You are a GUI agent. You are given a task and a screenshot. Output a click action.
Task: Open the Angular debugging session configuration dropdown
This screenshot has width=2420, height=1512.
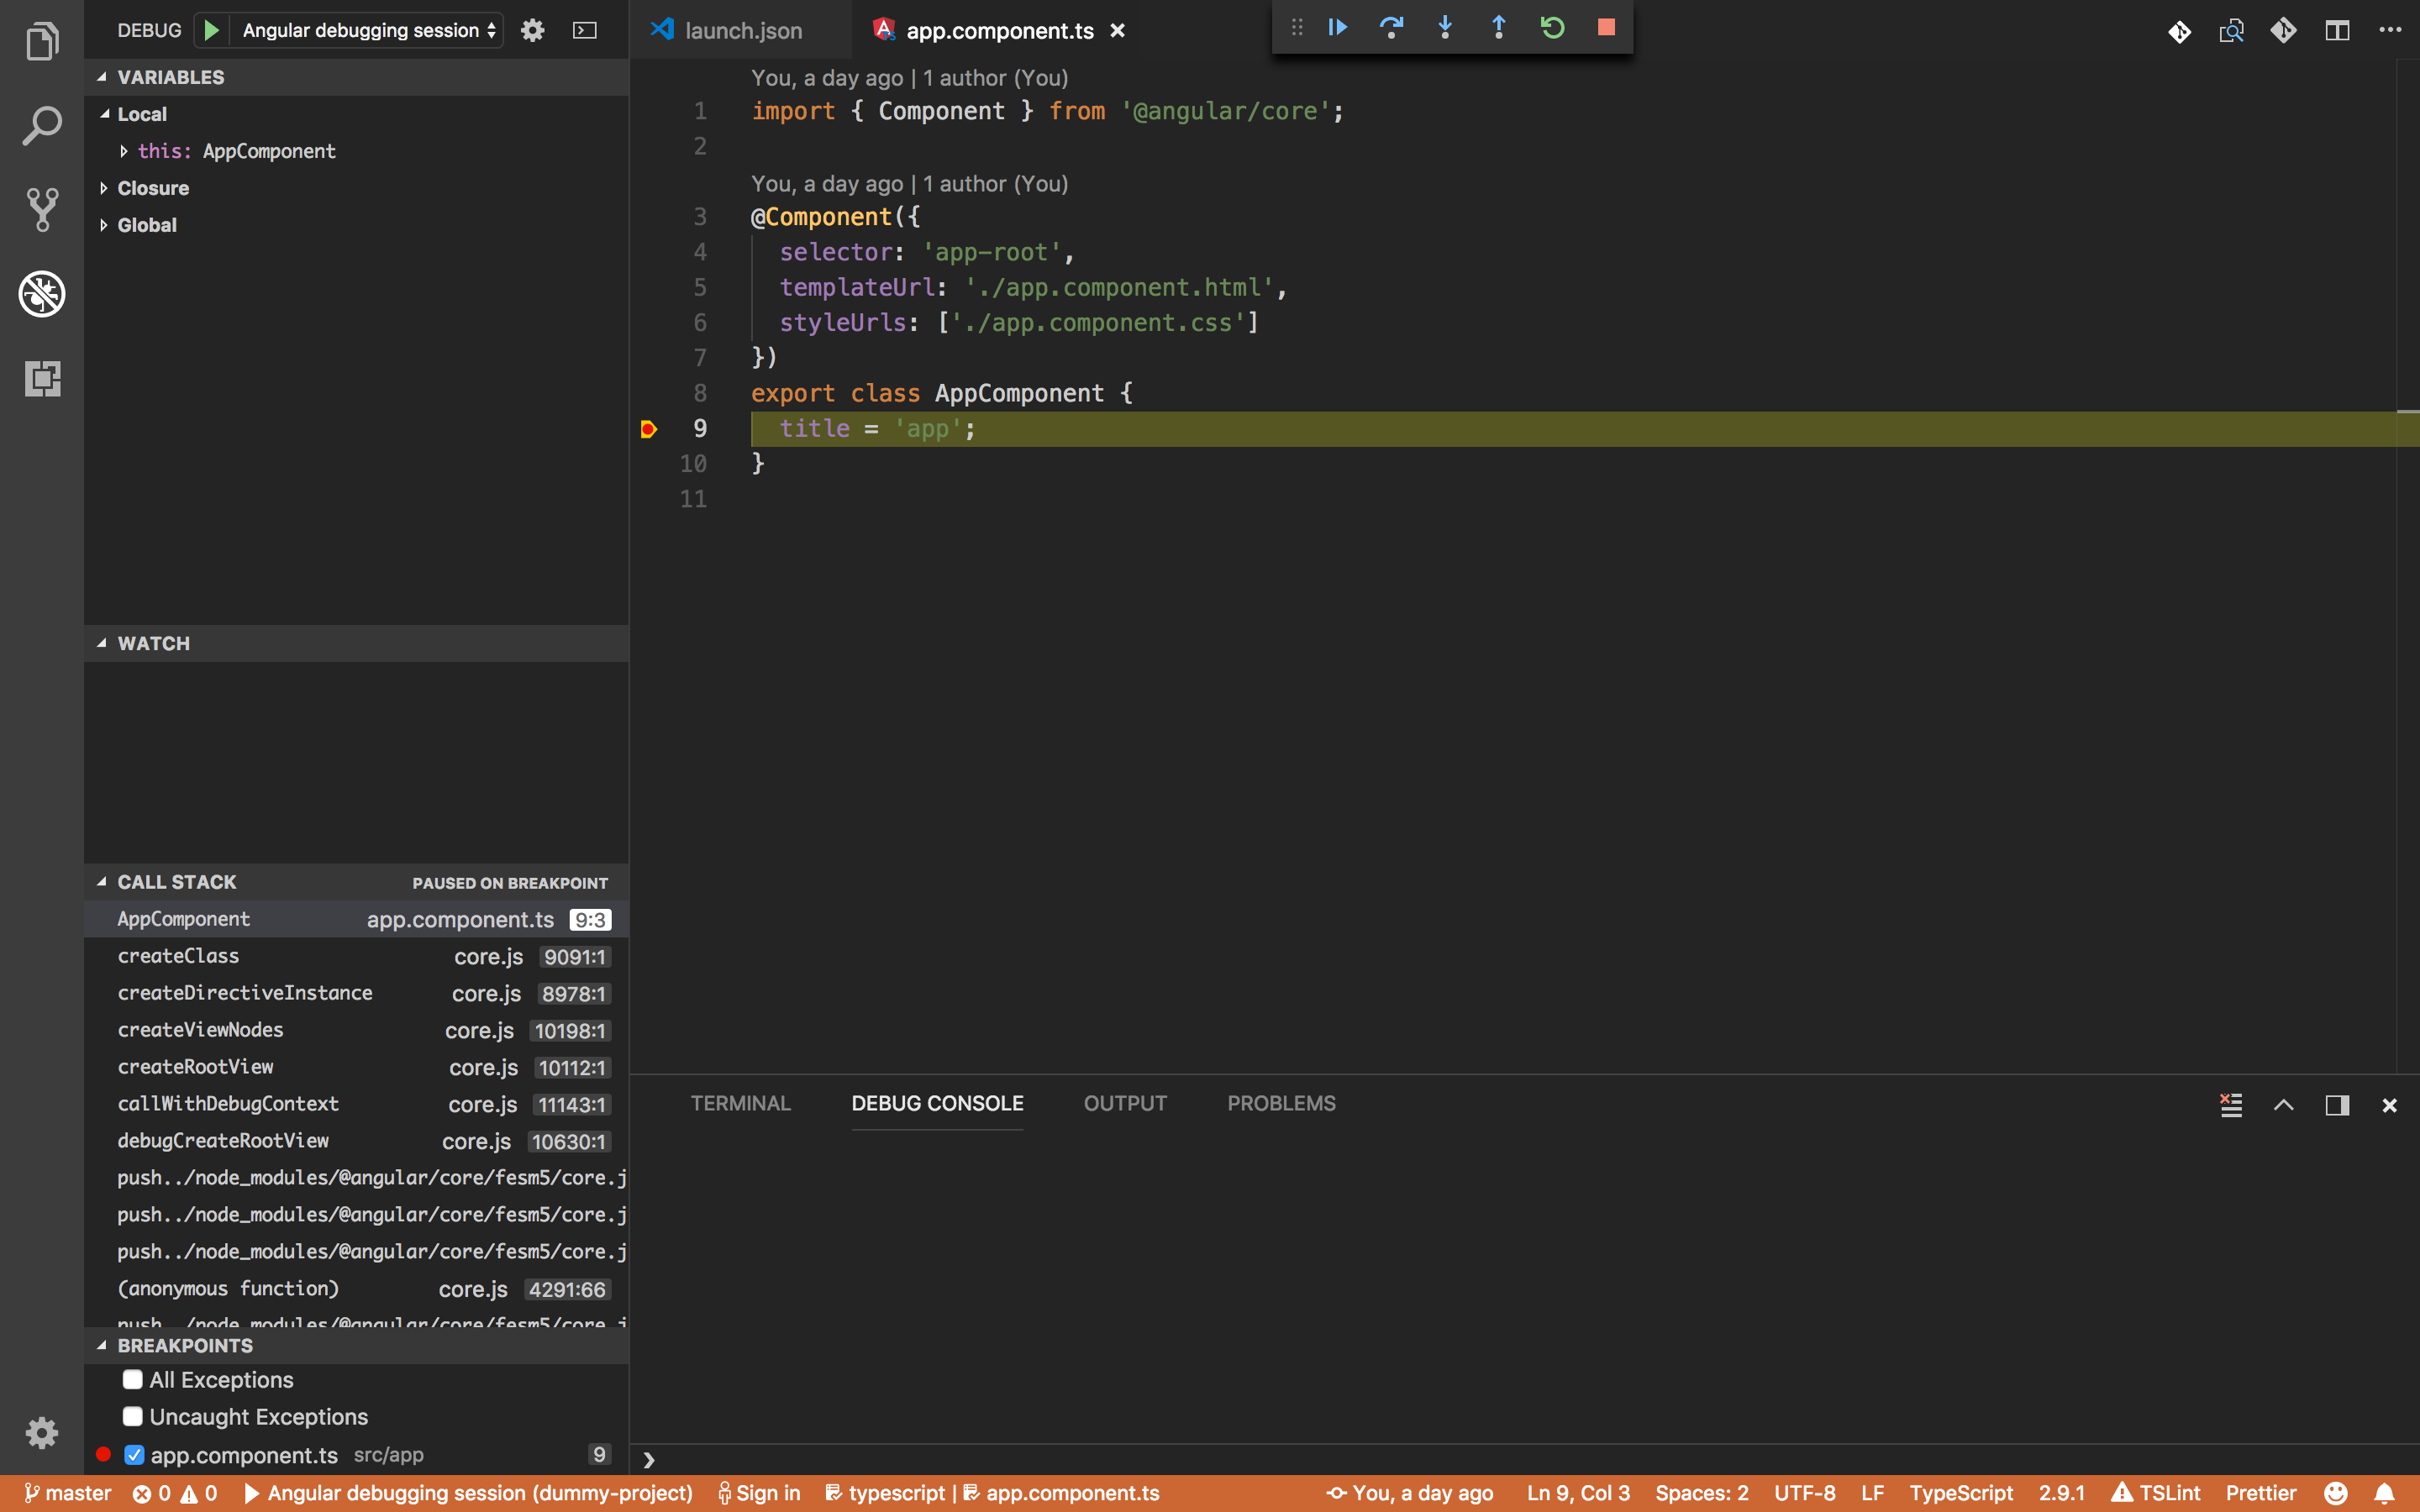[369, 30]
